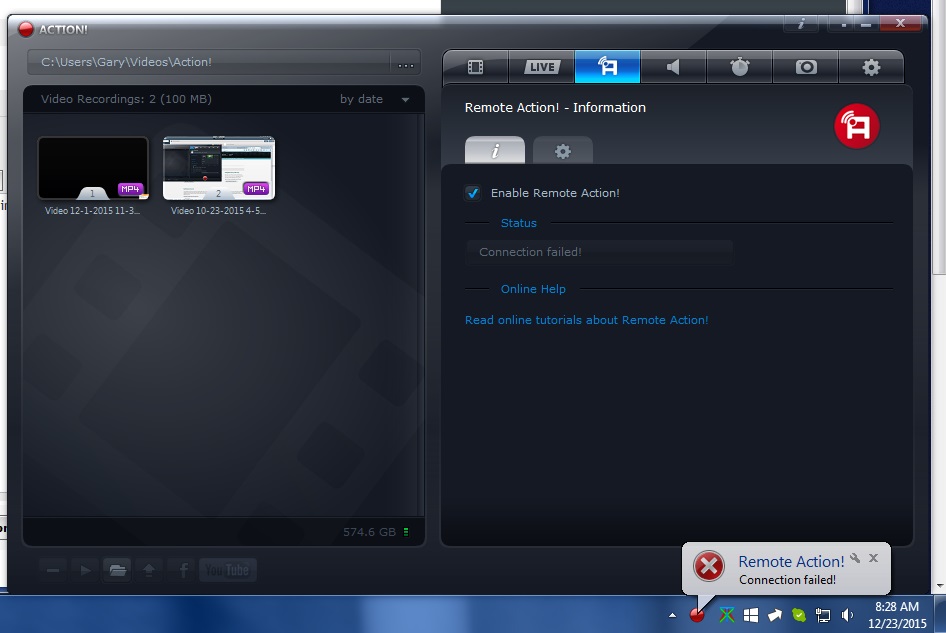946x633 pixels.
Task: Click the green shield tray icon left of the network icon
Action: (x=799, y=615)
